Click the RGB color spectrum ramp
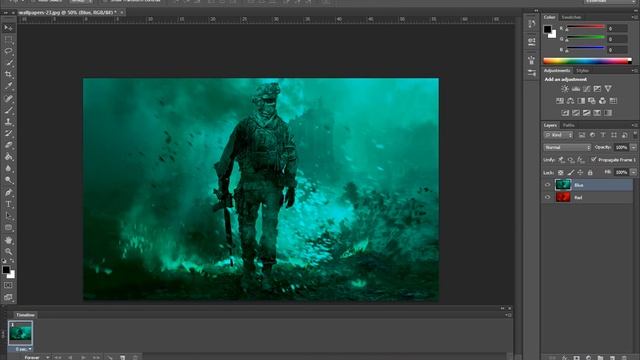This screenshot has height=360, width=640. (587, 61)
